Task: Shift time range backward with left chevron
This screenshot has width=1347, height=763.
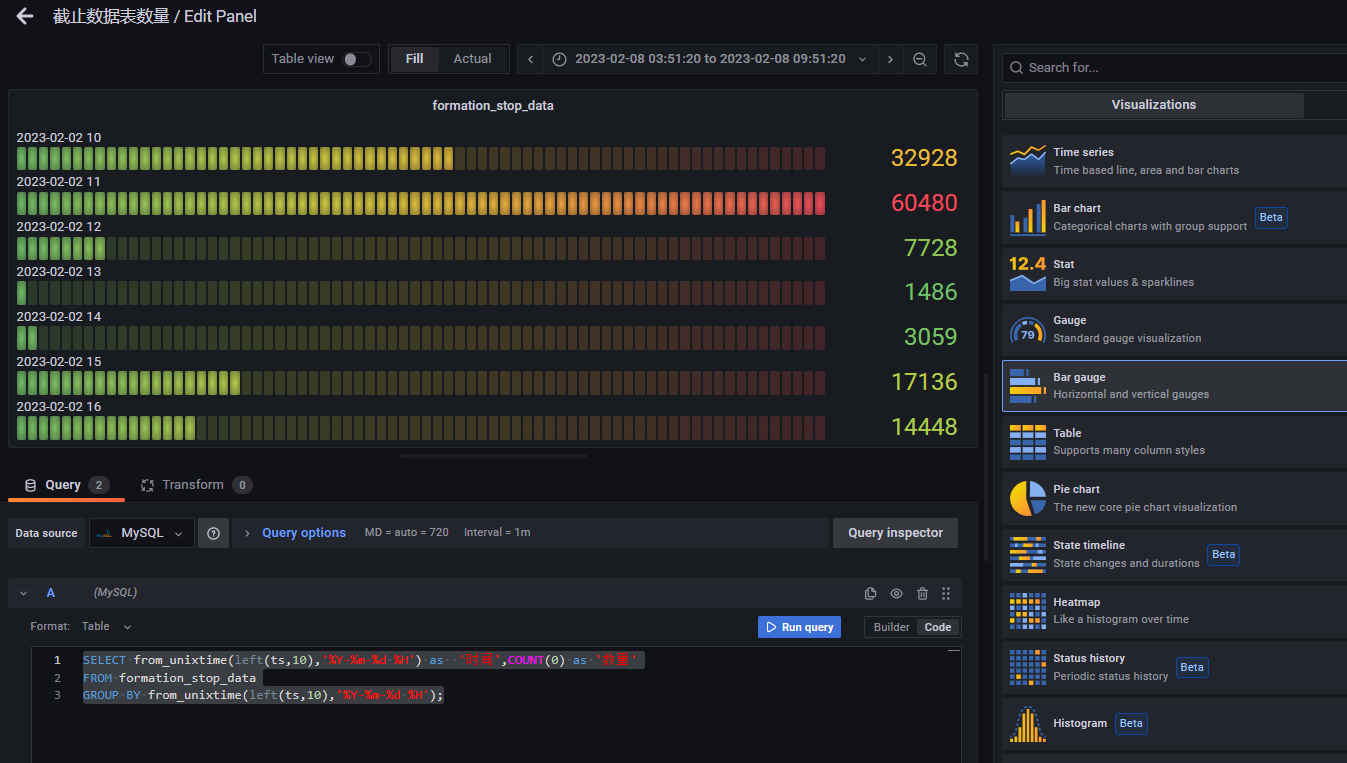Action: click(530, 59)
